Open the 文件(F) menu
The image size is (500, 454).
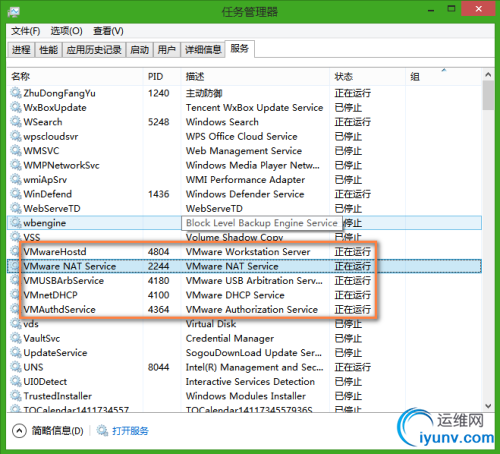pos(26,31)
